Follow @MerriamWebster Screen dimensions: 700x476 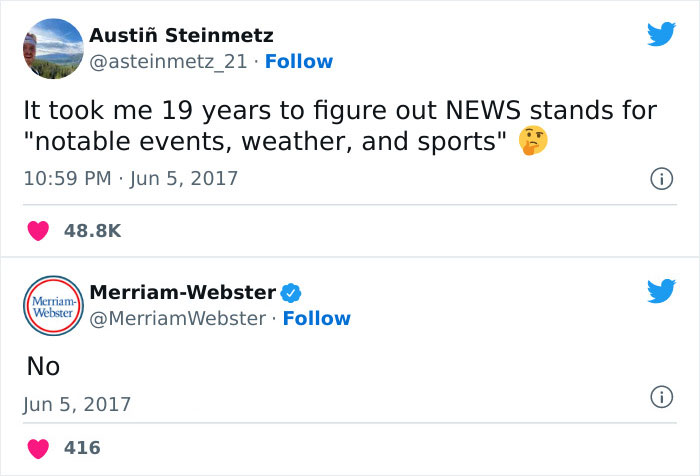[x=317, y=318]
